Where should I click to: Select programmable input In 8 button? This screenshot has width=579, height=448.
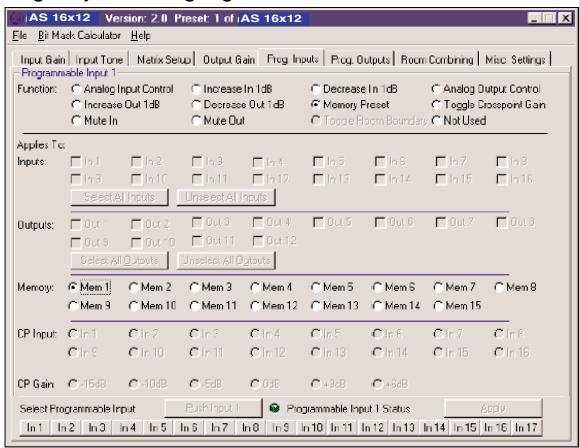(x=250, y=428)
